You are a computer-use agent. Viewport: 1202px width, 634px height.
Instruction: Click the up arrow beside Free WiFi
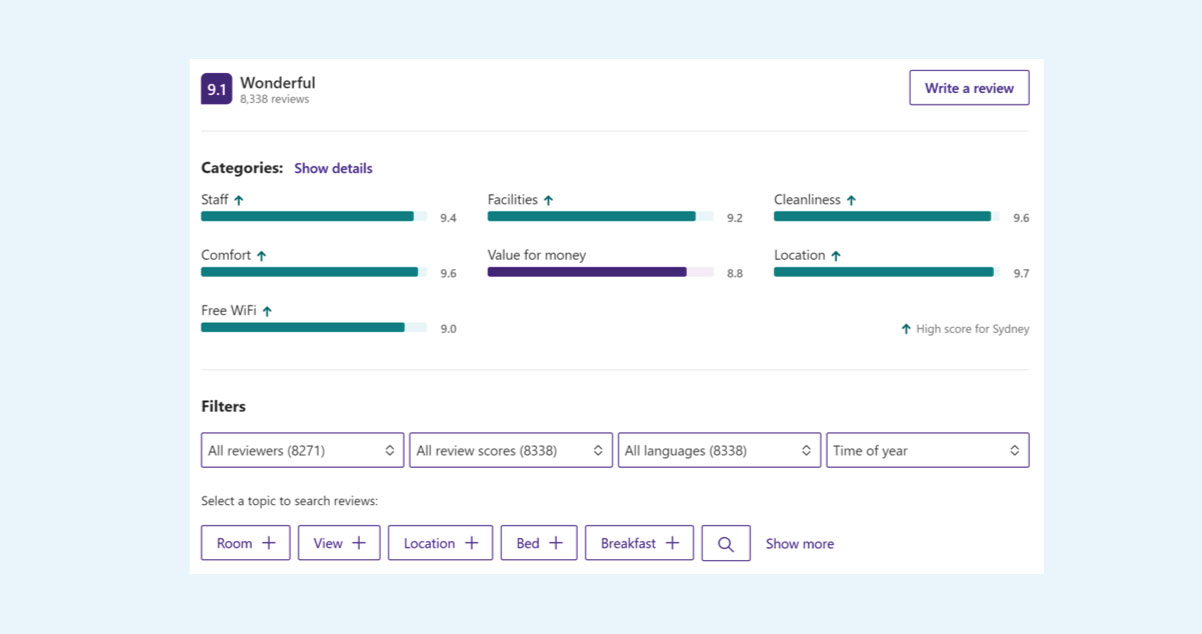click(x=267, y=311)
